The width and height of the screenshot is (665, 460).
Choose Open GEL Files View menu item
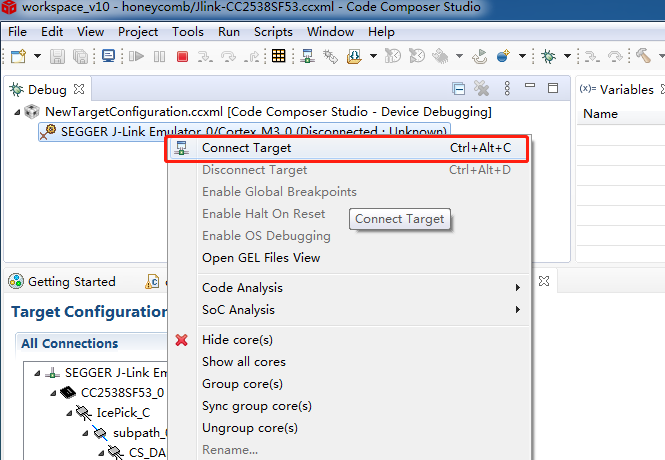[261, 258]
